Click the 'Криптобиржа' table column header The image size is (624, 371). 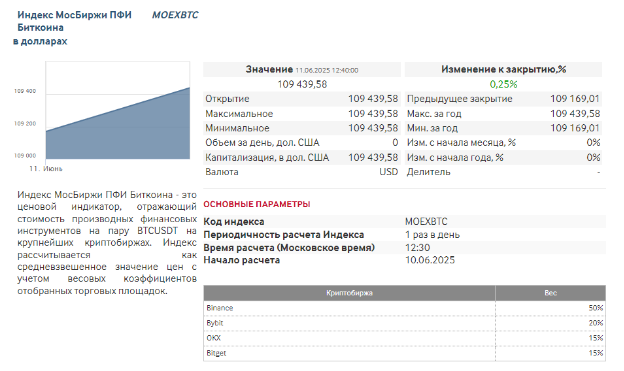pos(349,293)
